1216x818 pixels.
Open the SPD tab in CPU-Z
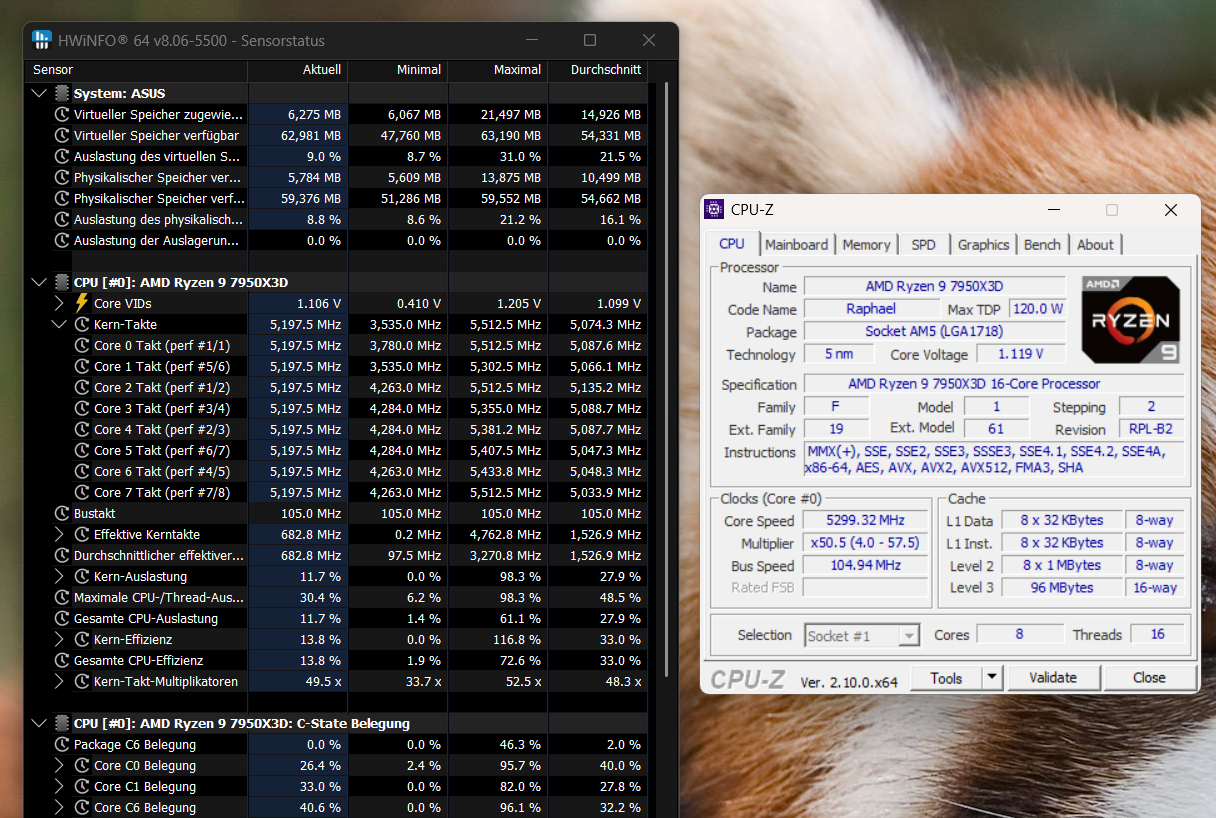923,244
